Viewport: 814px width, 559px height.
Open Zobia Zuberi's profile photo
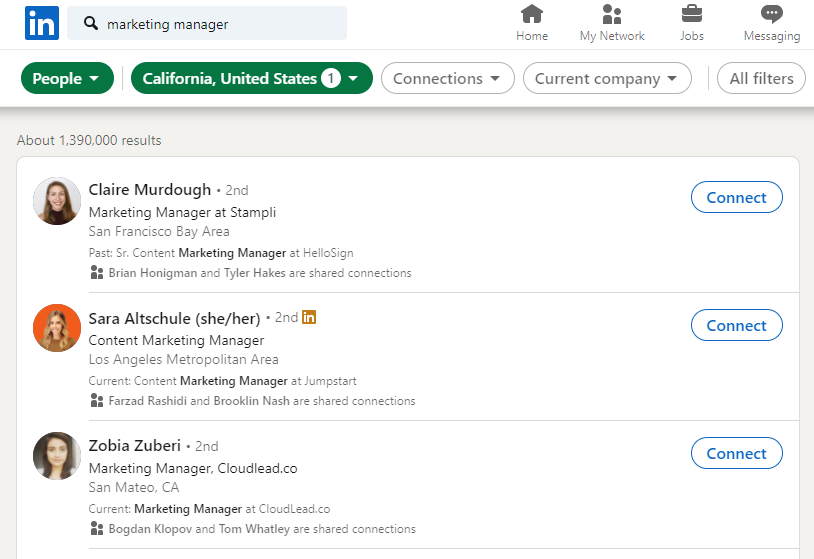[56, 456]
